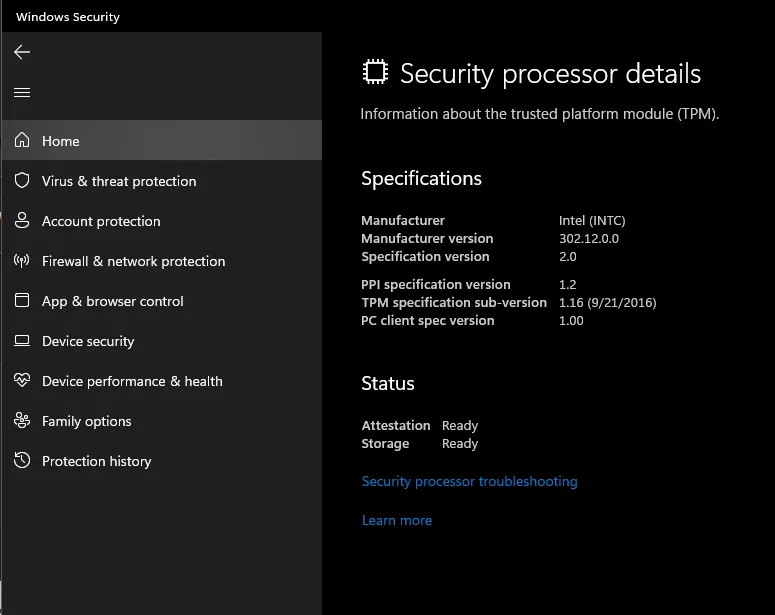The height and width of the screenshot is (615, 775).
Task: Click the Protection history clock icon
Action: pos(22,460)
